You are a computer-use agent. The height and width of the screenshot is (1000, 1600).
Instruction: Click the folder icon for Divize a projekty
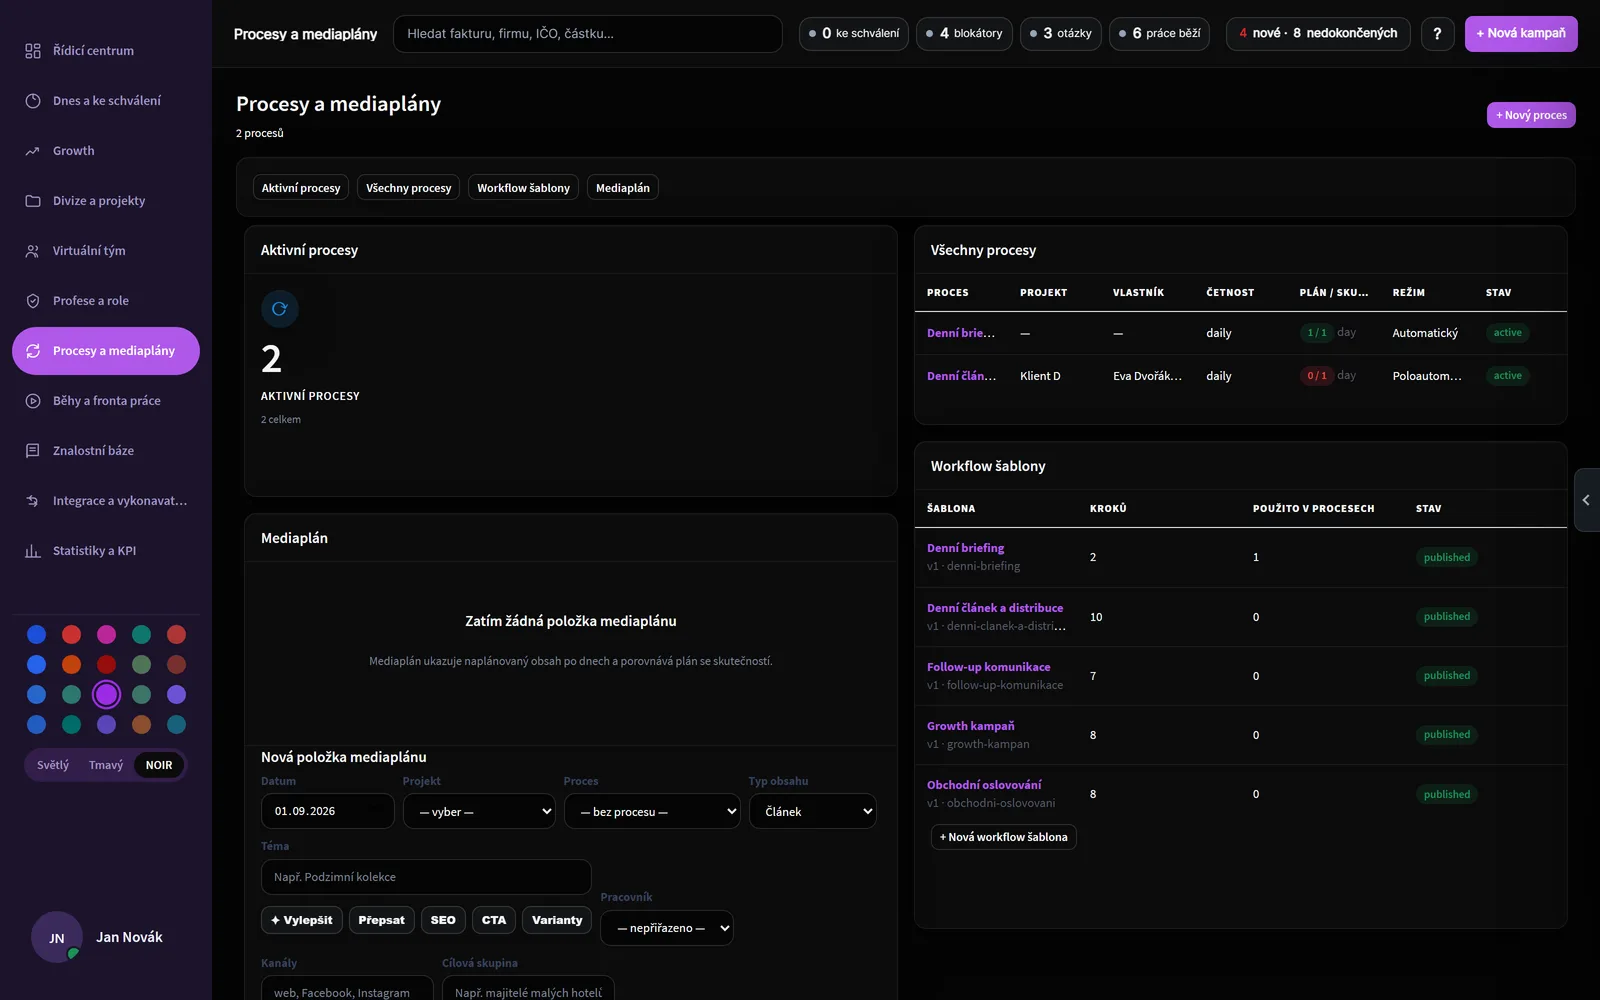33,201
